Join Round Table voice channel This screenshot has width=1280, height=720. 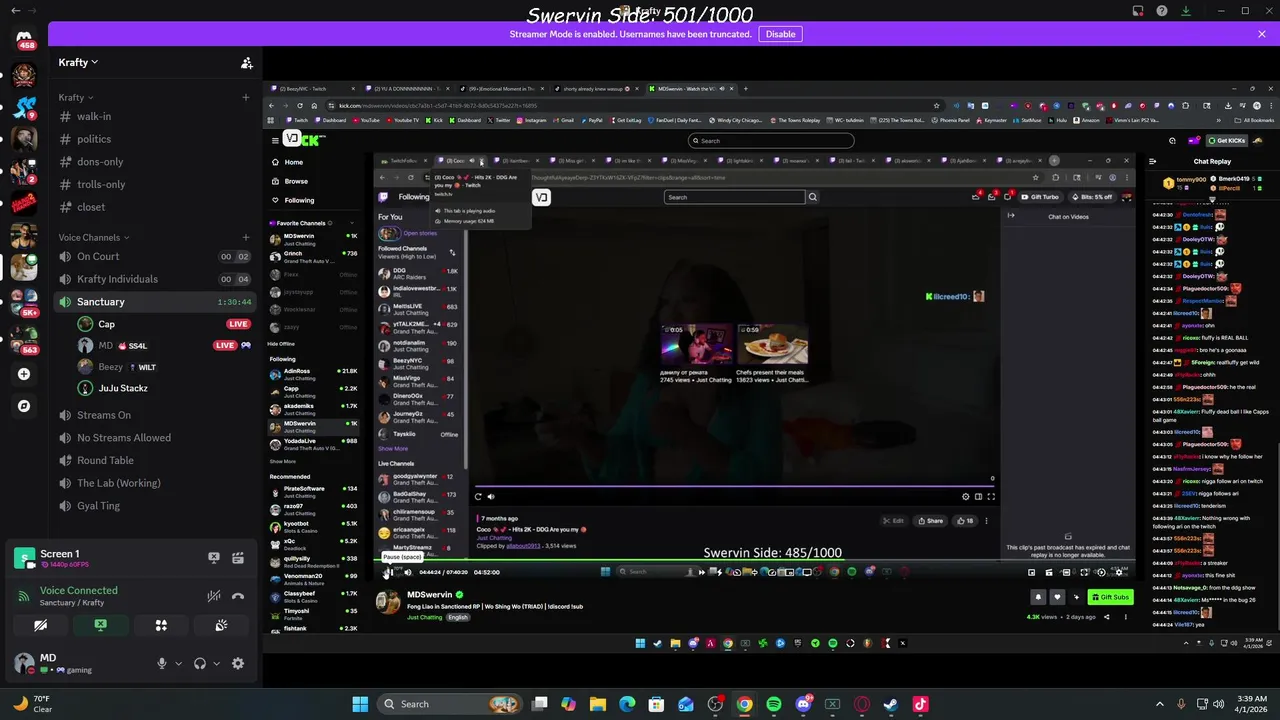coord(155,460)
